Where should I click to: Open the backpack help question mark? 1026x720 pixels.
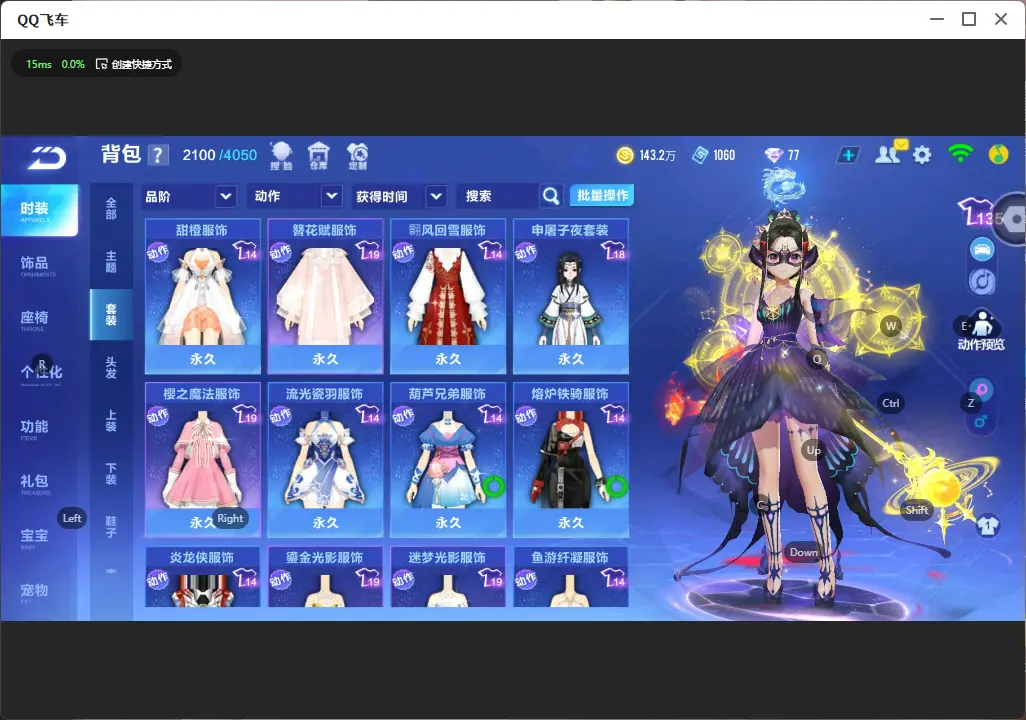point(158,155)
